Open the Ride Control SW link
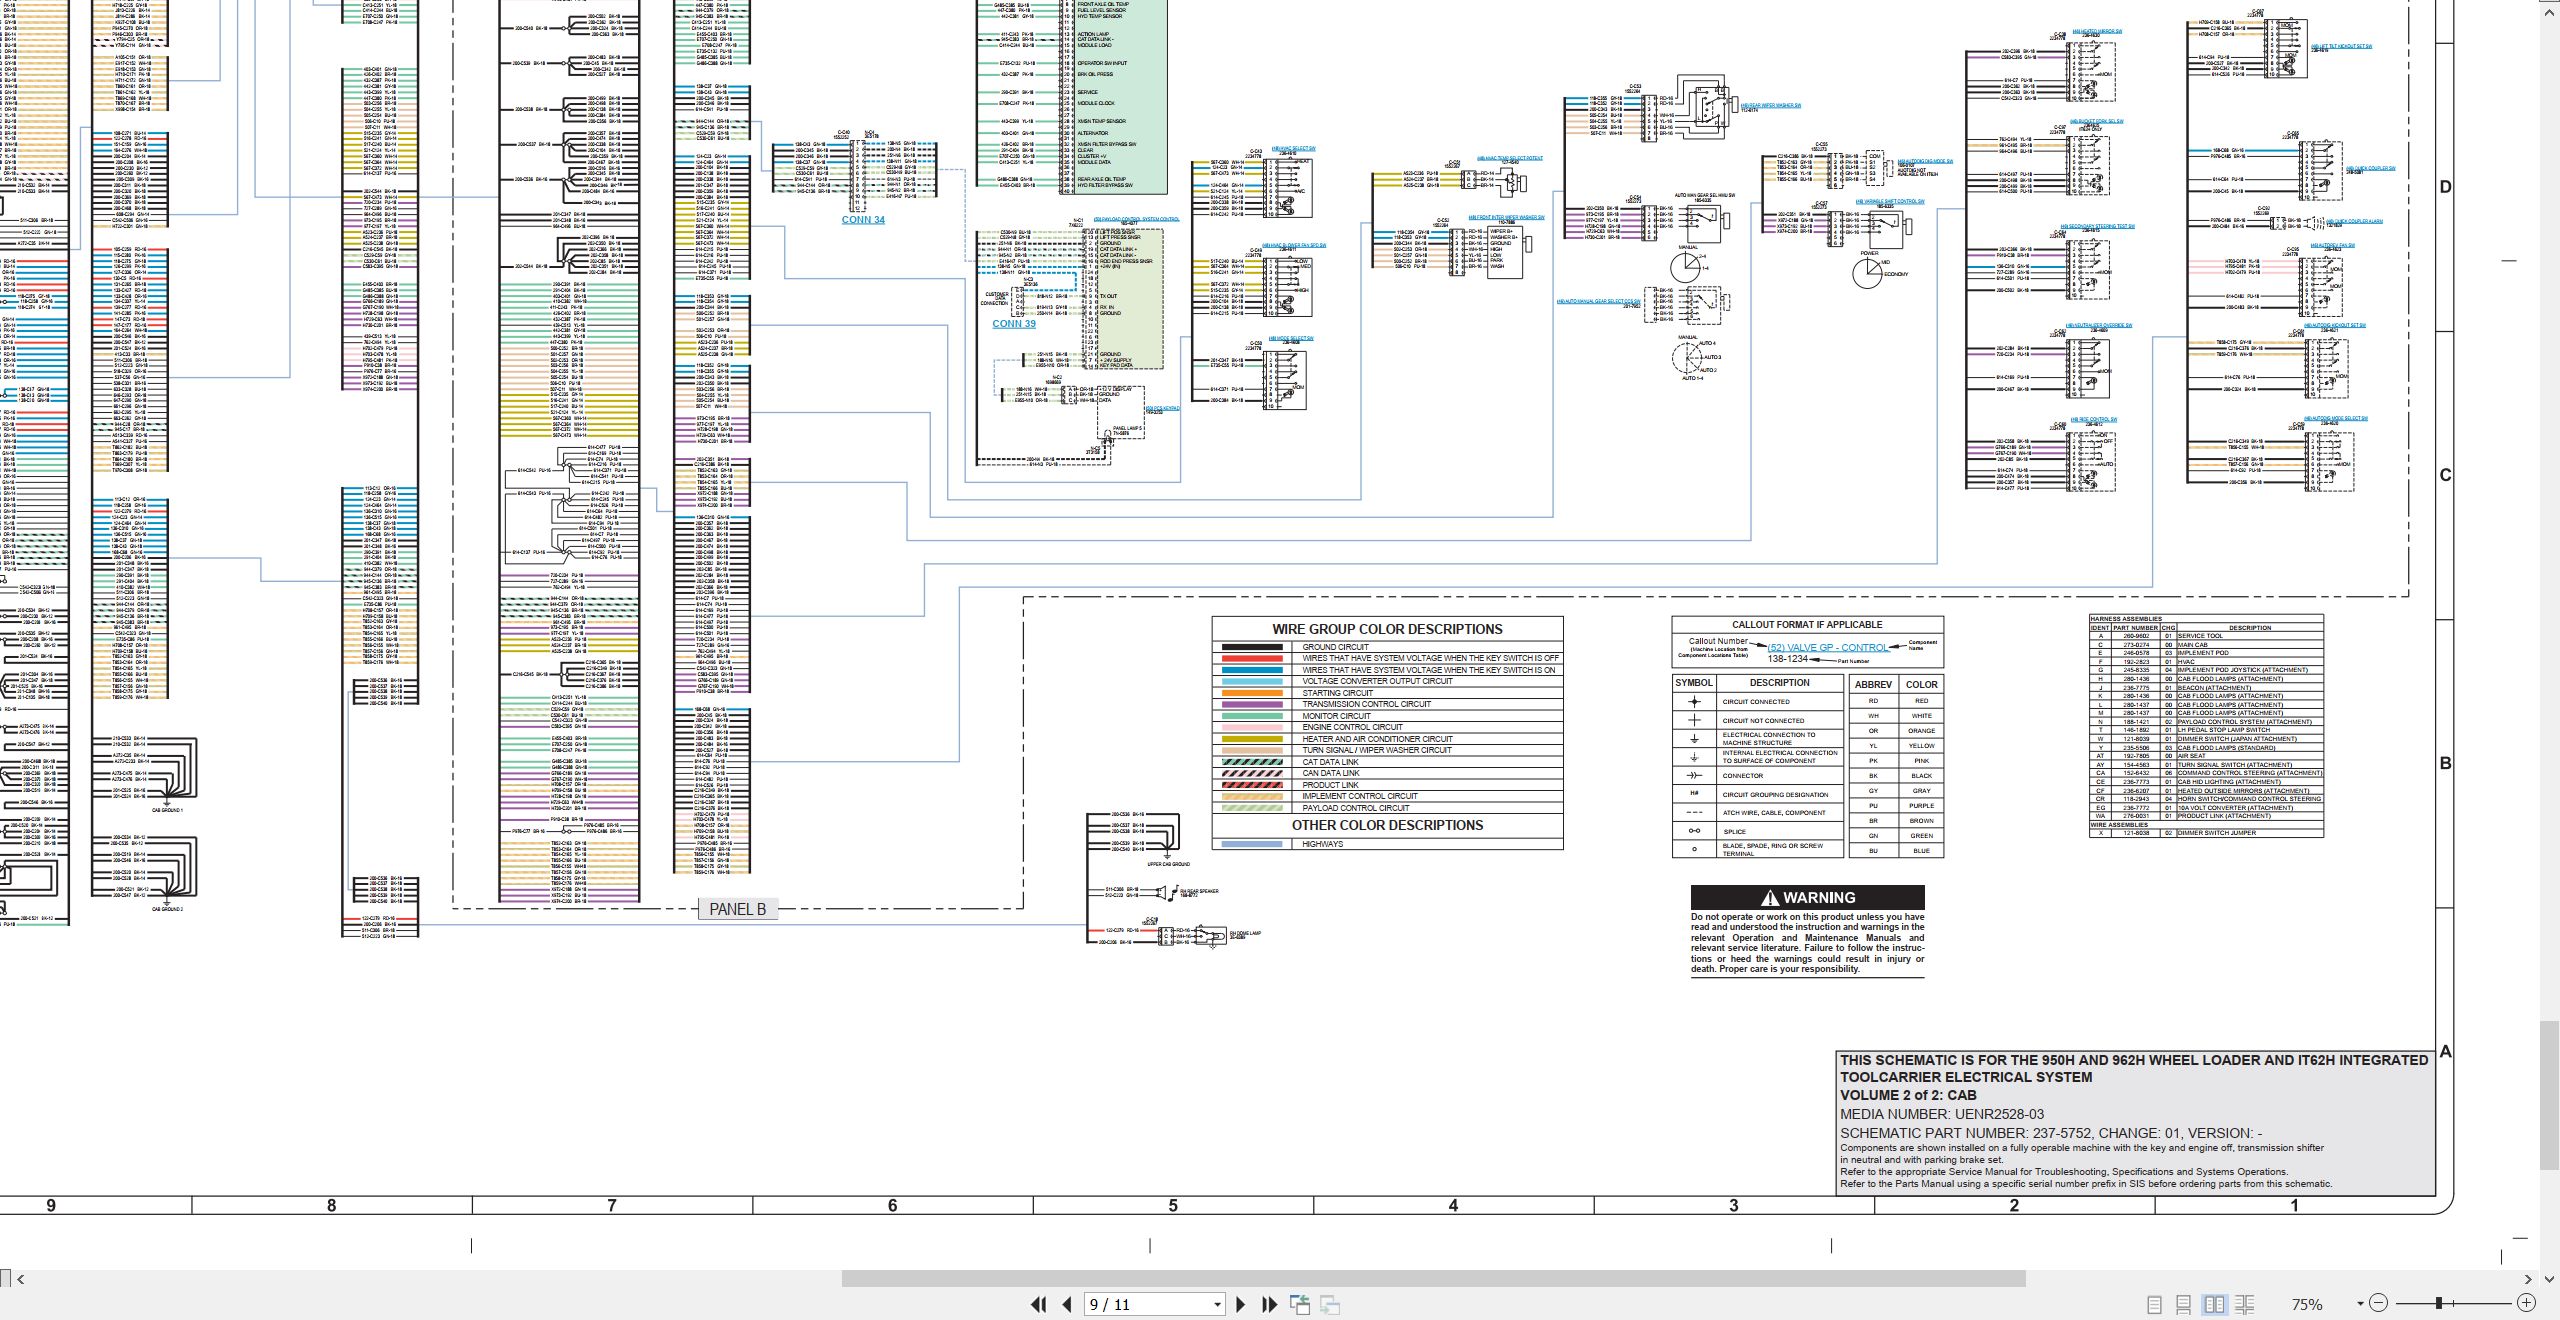This screenshot has width=2560, height=1320. point(2093,420)
